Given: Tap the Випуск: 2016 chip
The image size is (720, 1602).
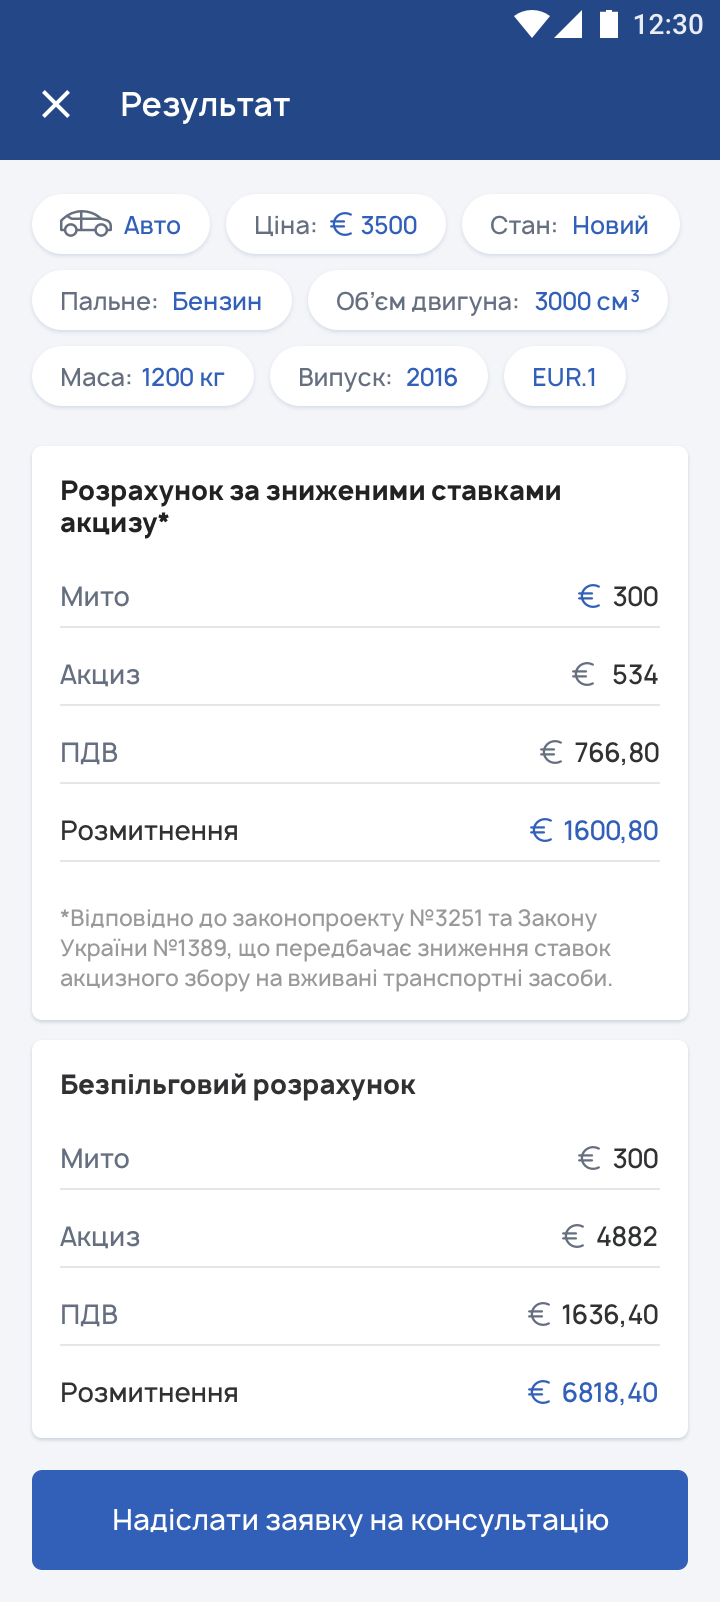Looking at the screenshot, I should click(378, 377).
